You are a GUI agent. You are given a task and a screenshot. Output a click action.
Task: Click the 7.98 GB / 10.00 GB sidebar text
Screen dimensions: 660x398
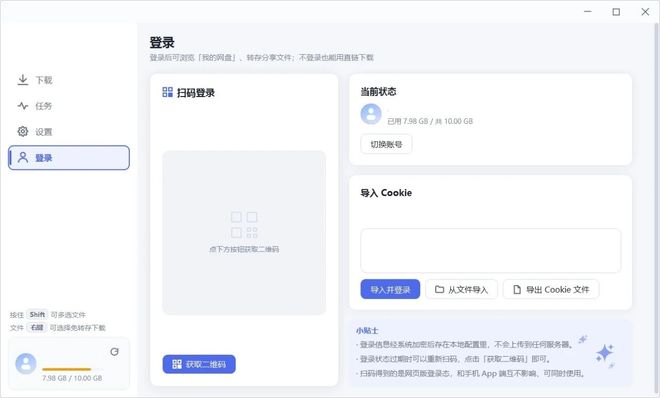(72, 378)
